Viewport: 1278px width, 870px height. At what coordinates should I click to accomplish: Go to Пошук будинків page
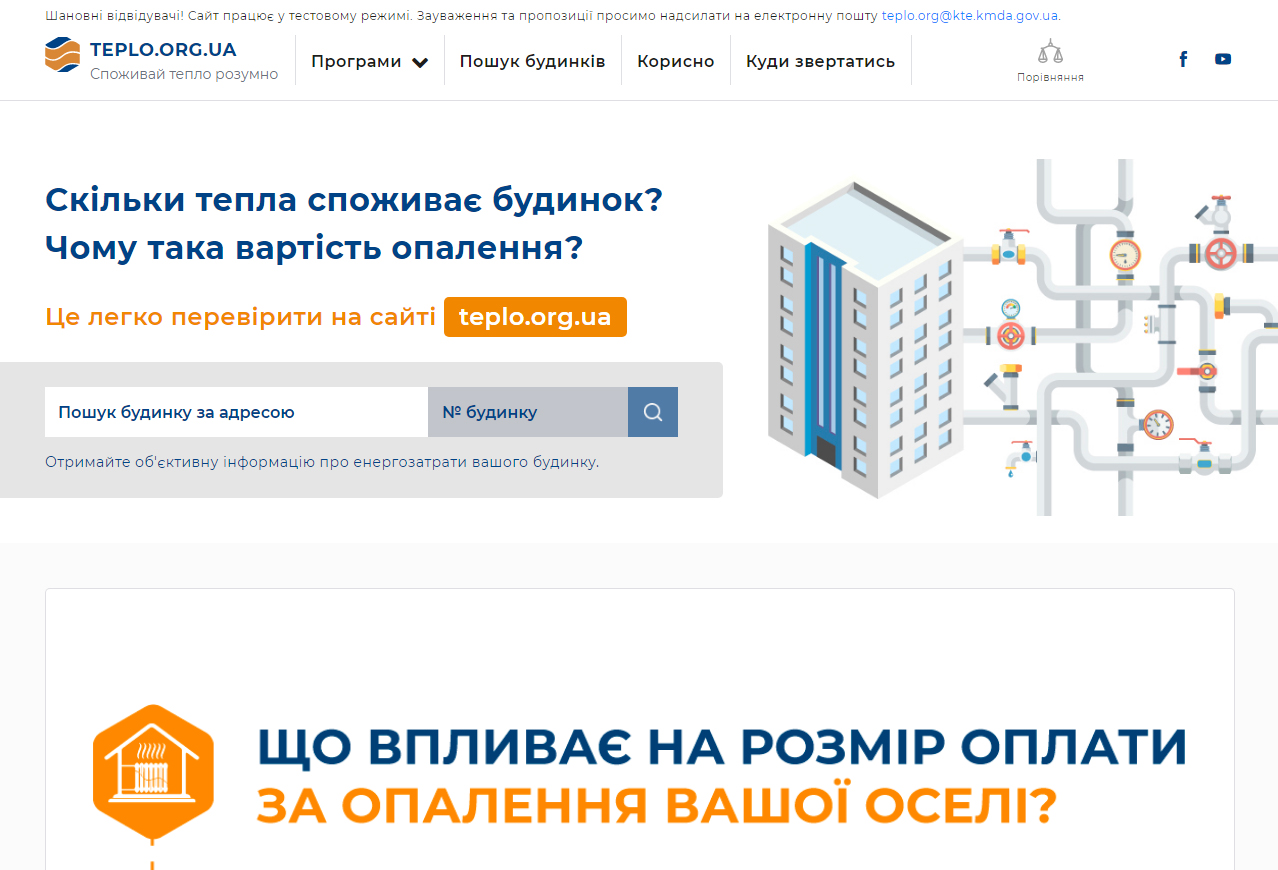(532, 61)
